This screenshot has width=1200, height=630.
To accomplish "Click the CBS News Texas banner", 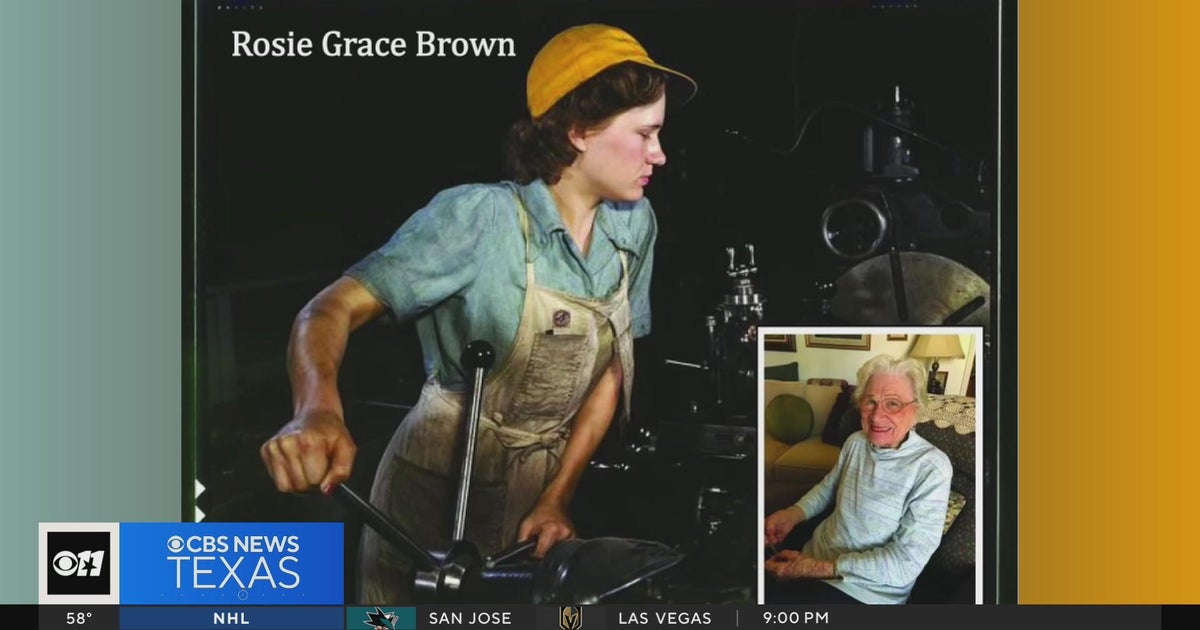I will click(x=231, y=563).
